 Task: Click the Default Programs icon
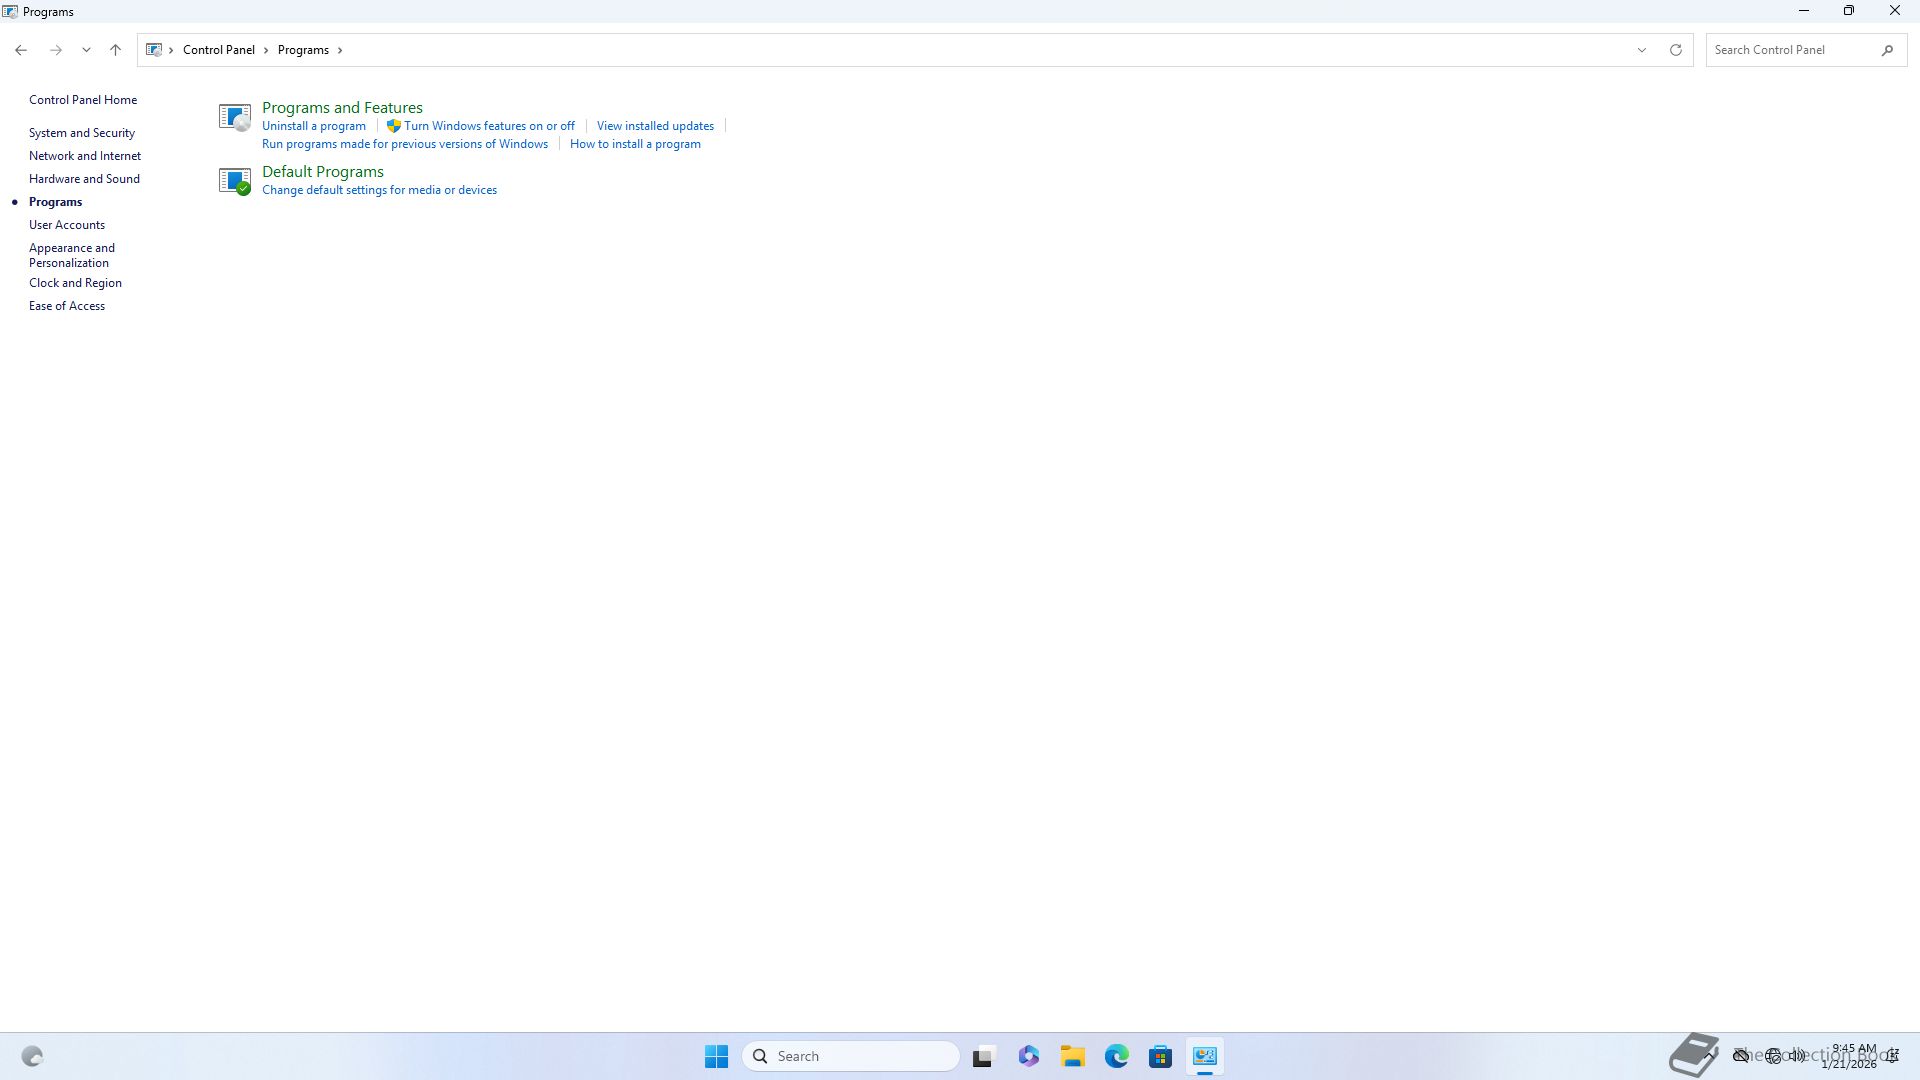(234, 181)
